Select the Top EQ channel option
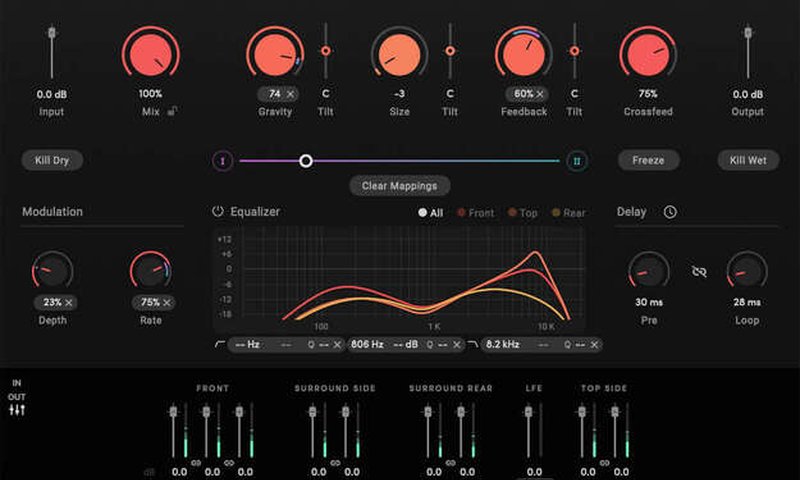Viewport: 800px width, 480px height. 524,213
